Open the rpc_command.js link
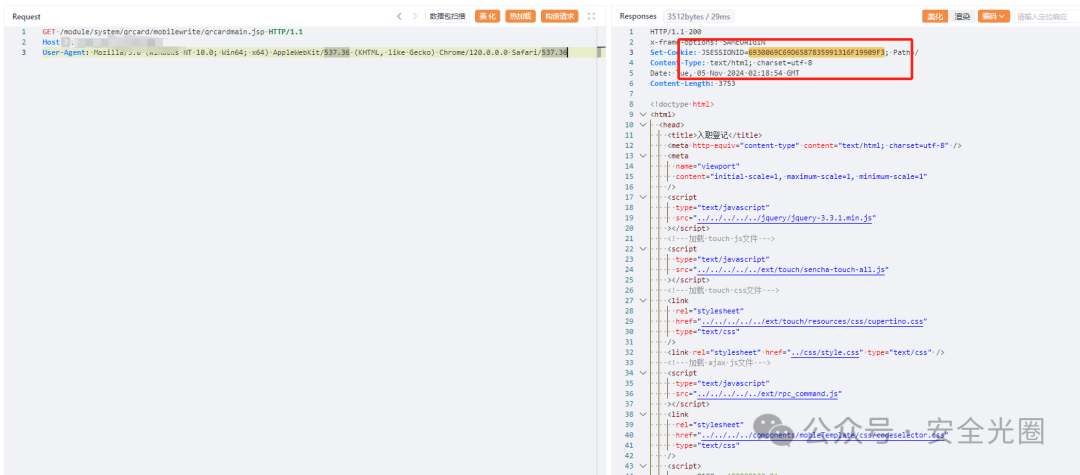 pos(770,393)
